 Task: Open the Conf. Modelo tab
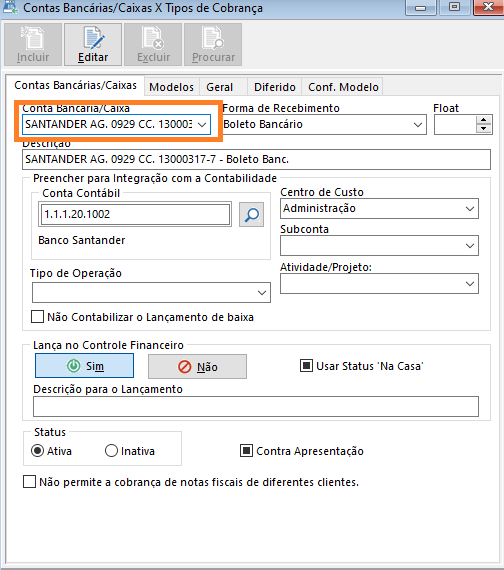tap(343, 87)
